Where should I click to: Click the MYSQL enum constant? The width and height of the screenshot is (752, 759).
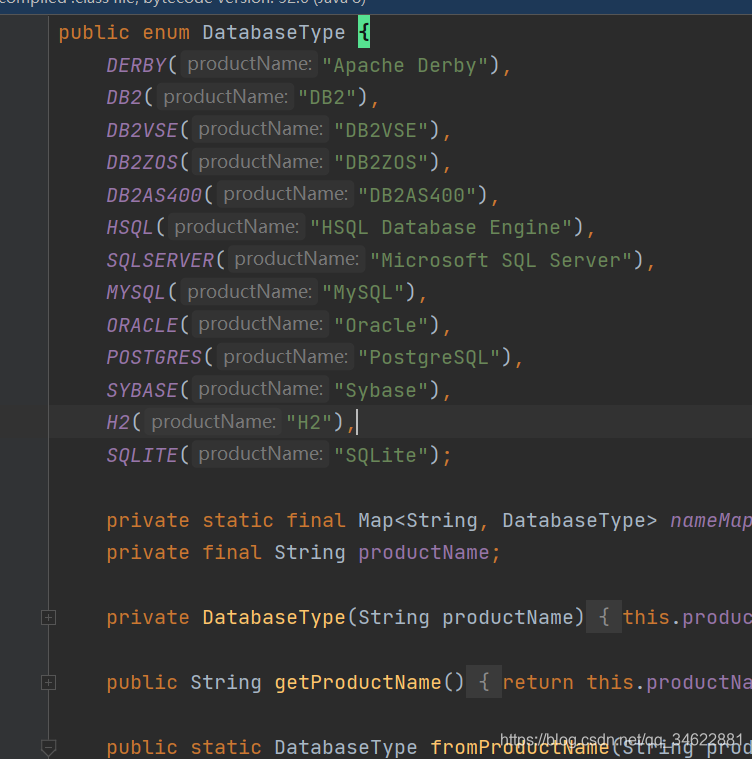pyautogui.click(x=136, y=293)
